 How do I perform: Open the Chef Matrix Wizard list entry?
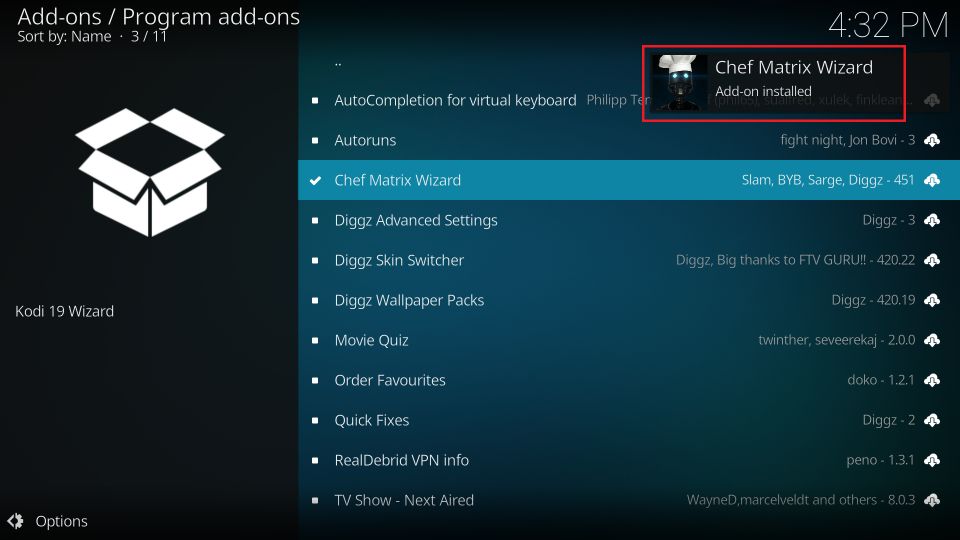[629, 180]
